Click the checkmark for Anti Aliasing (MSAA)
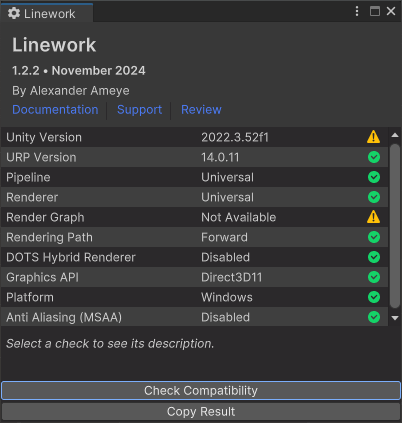402x423 pixels. (374, 317)
